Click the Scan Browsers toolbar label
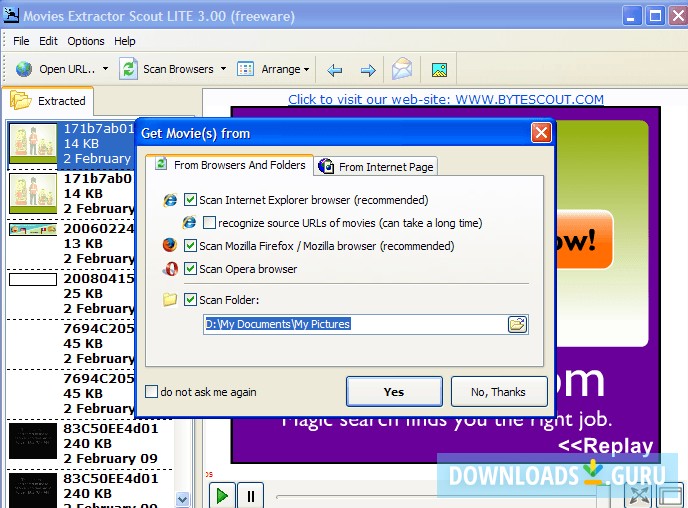 click(178, 69)
